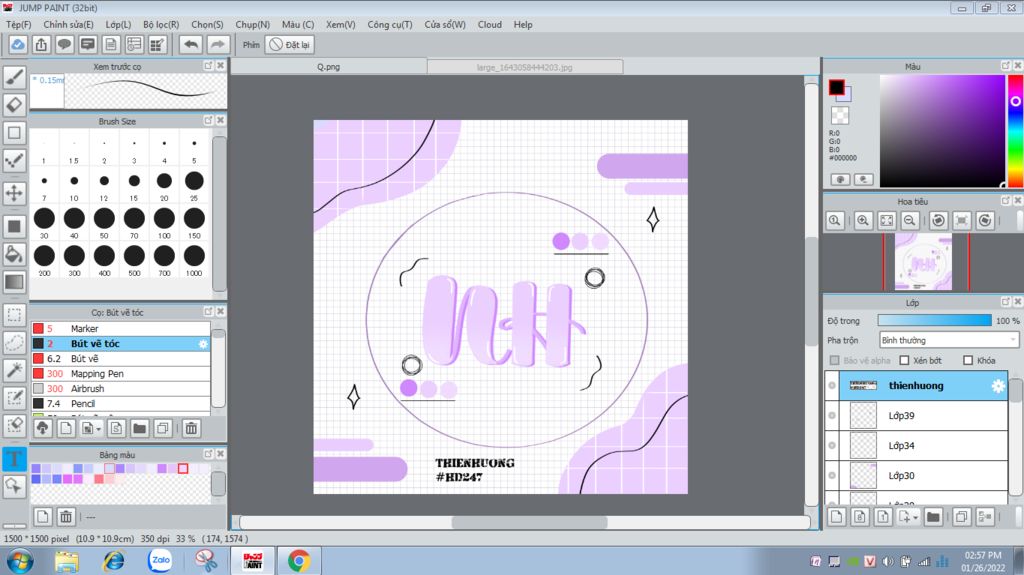Select the Text tool

(x=14, y=458)
